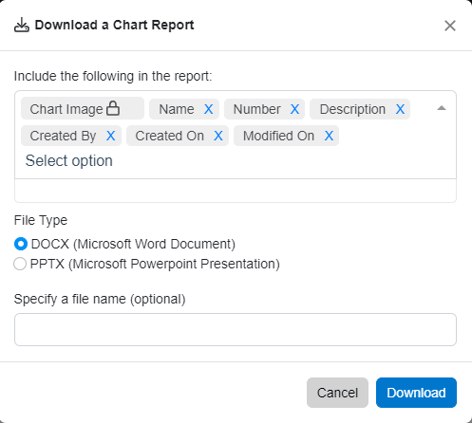The image size is (472, 423).
Task: Click the download icon in dialog title
Action: [22, 25]
